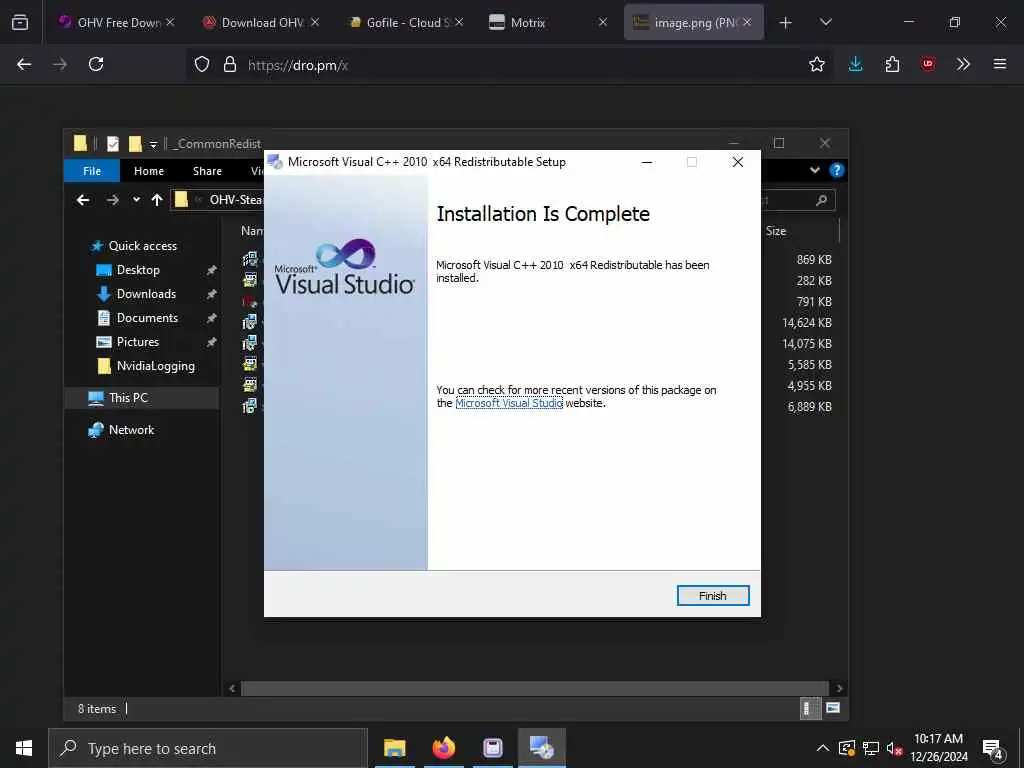1024x768 pixels.
Task: Open Pictures in the navigation pane
Action: [x=137, y=342]
